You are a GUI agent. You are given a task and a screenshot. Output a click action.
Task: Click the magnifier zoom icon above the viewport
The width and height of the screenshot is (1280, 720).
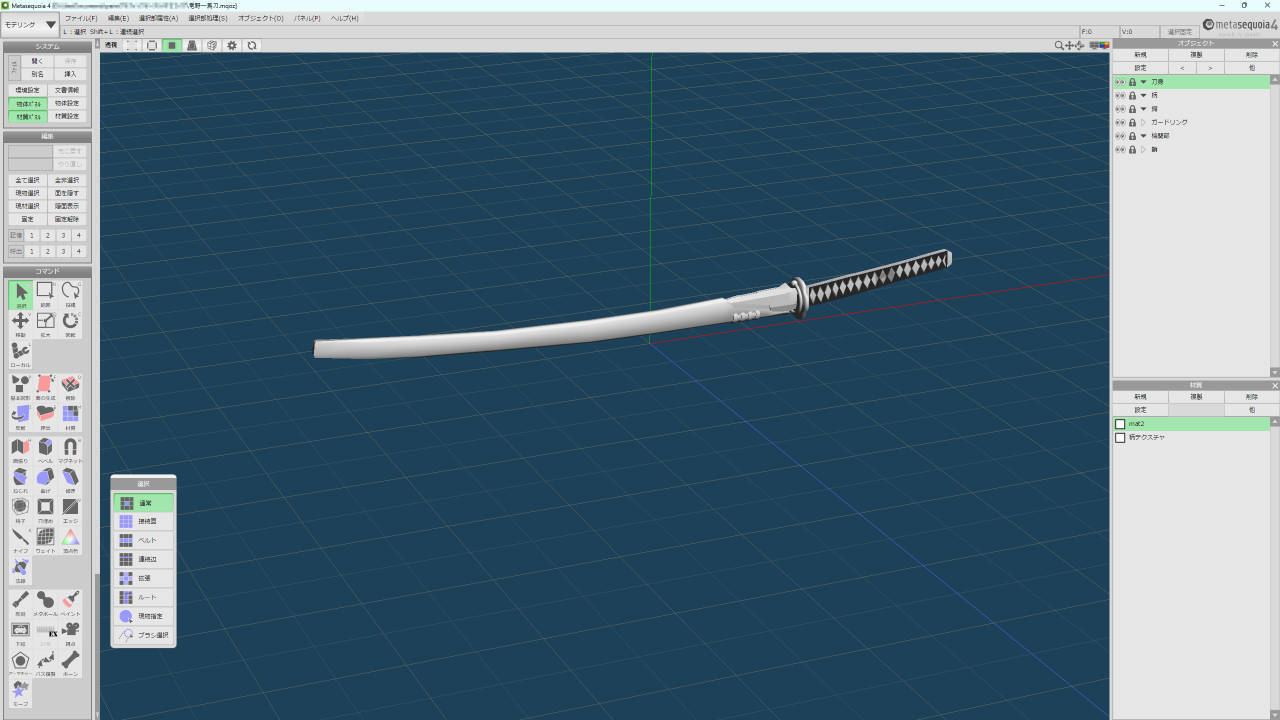pos(1059,45)
